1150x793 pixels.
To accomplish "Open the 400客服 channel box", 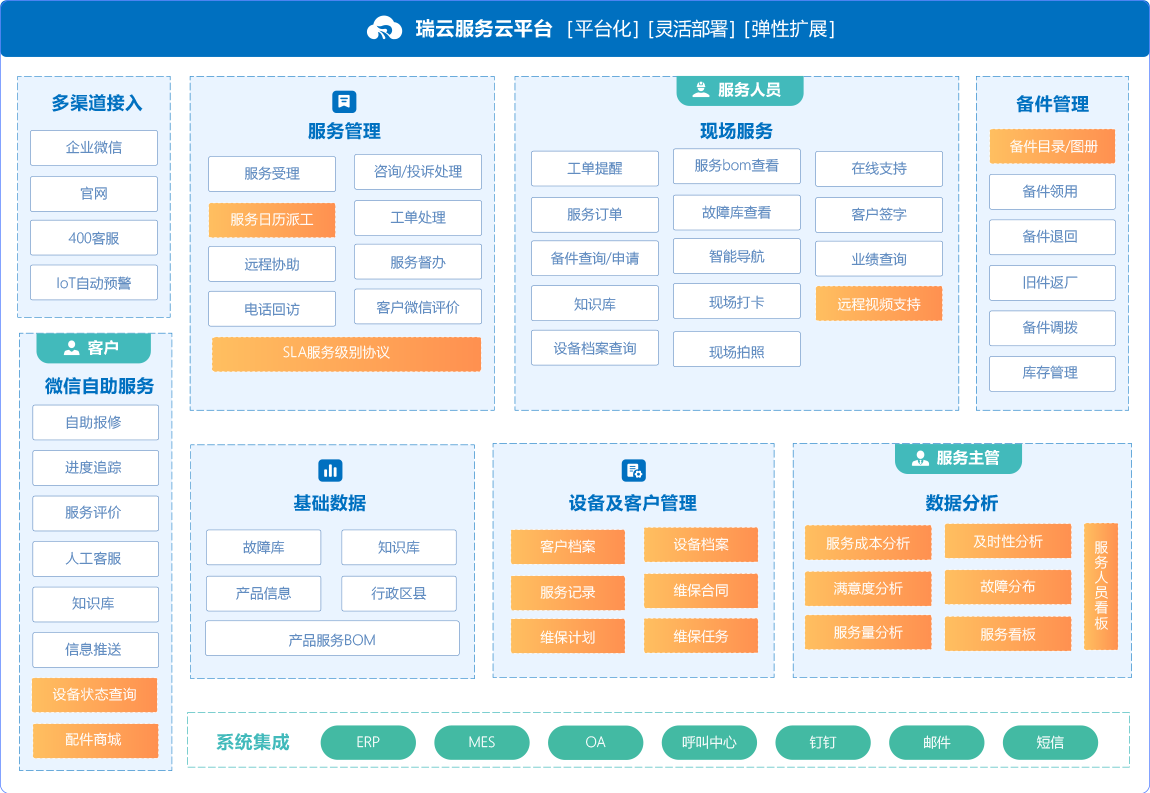I will [x=94, y=238].
